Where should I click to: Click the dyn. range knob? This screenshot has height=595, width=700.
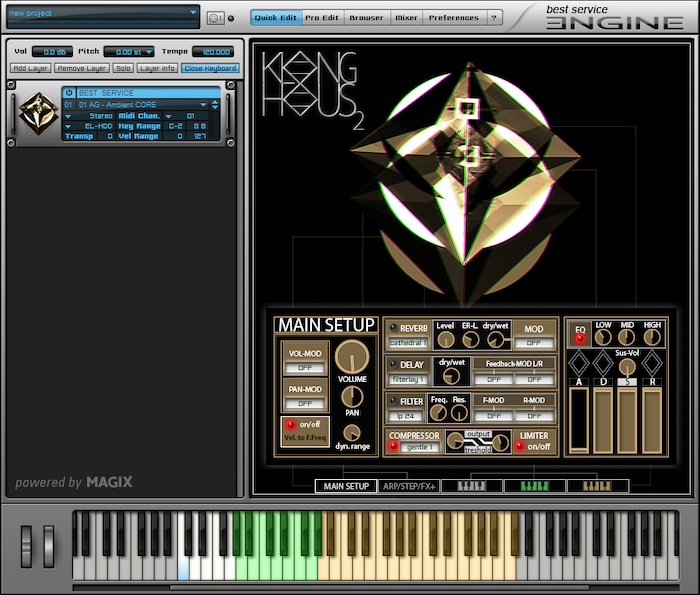[352, 433]
